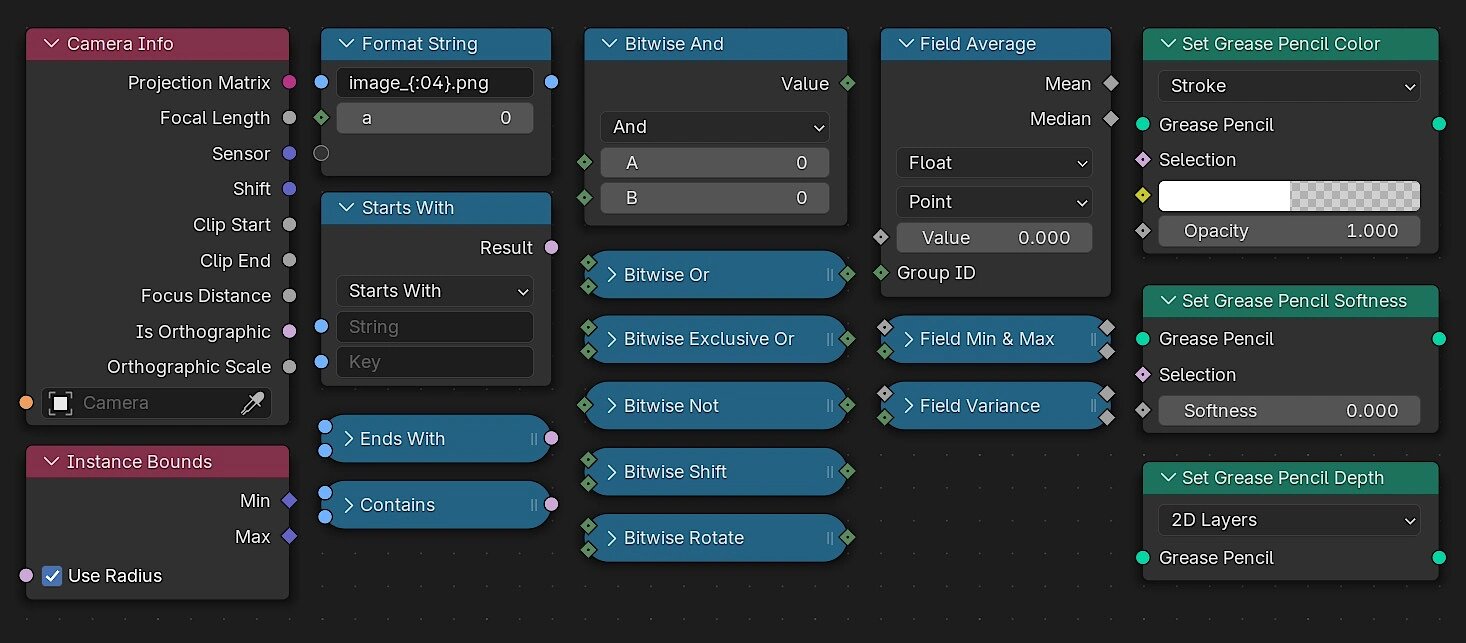Expand the Ends With node
This screenshot has width=1466, height=643.
[x=349, y=438]
